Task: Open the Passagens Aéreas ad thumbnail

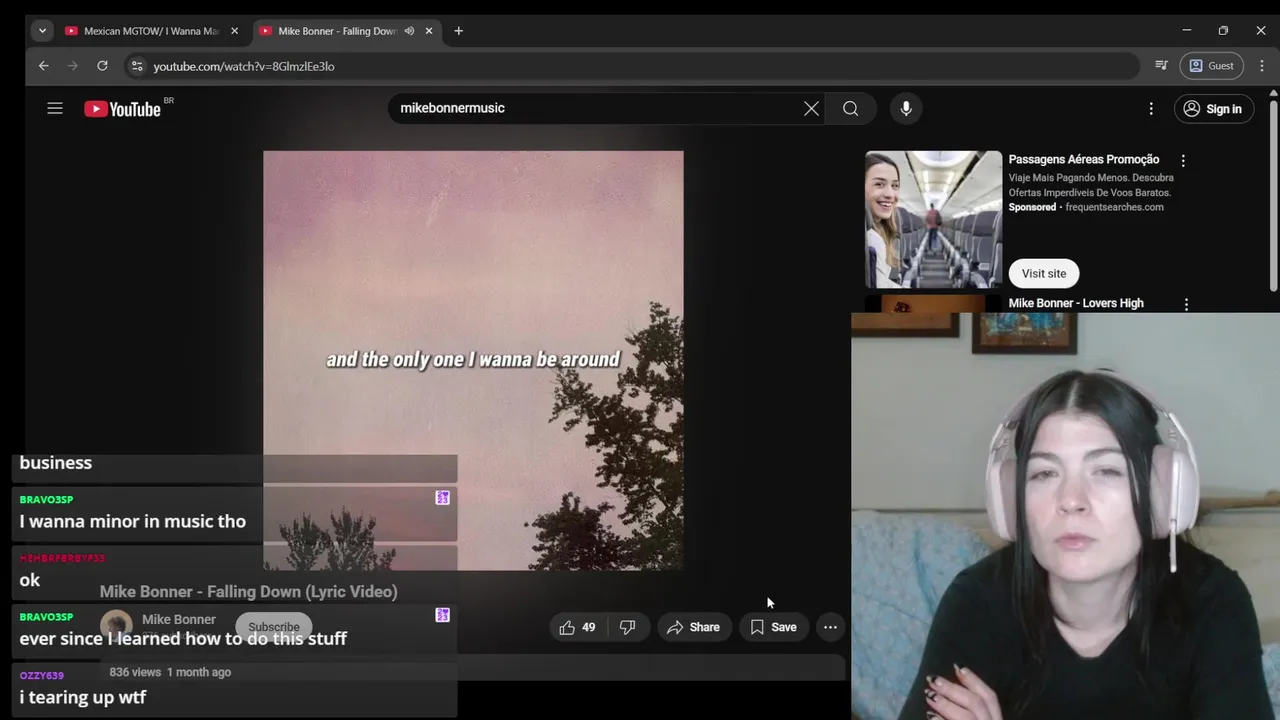Action: click(933, 219)
